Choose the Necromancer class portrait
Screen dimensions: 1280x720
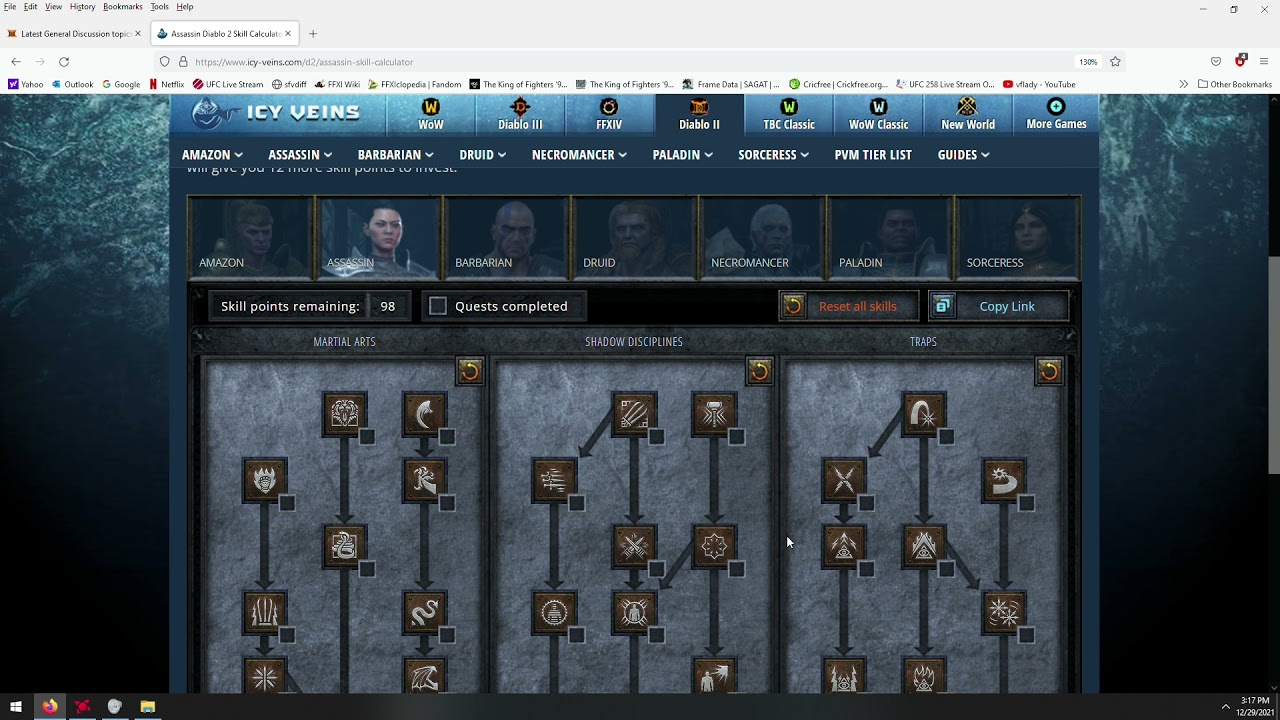pyautogui.click(x=762, y=237)
